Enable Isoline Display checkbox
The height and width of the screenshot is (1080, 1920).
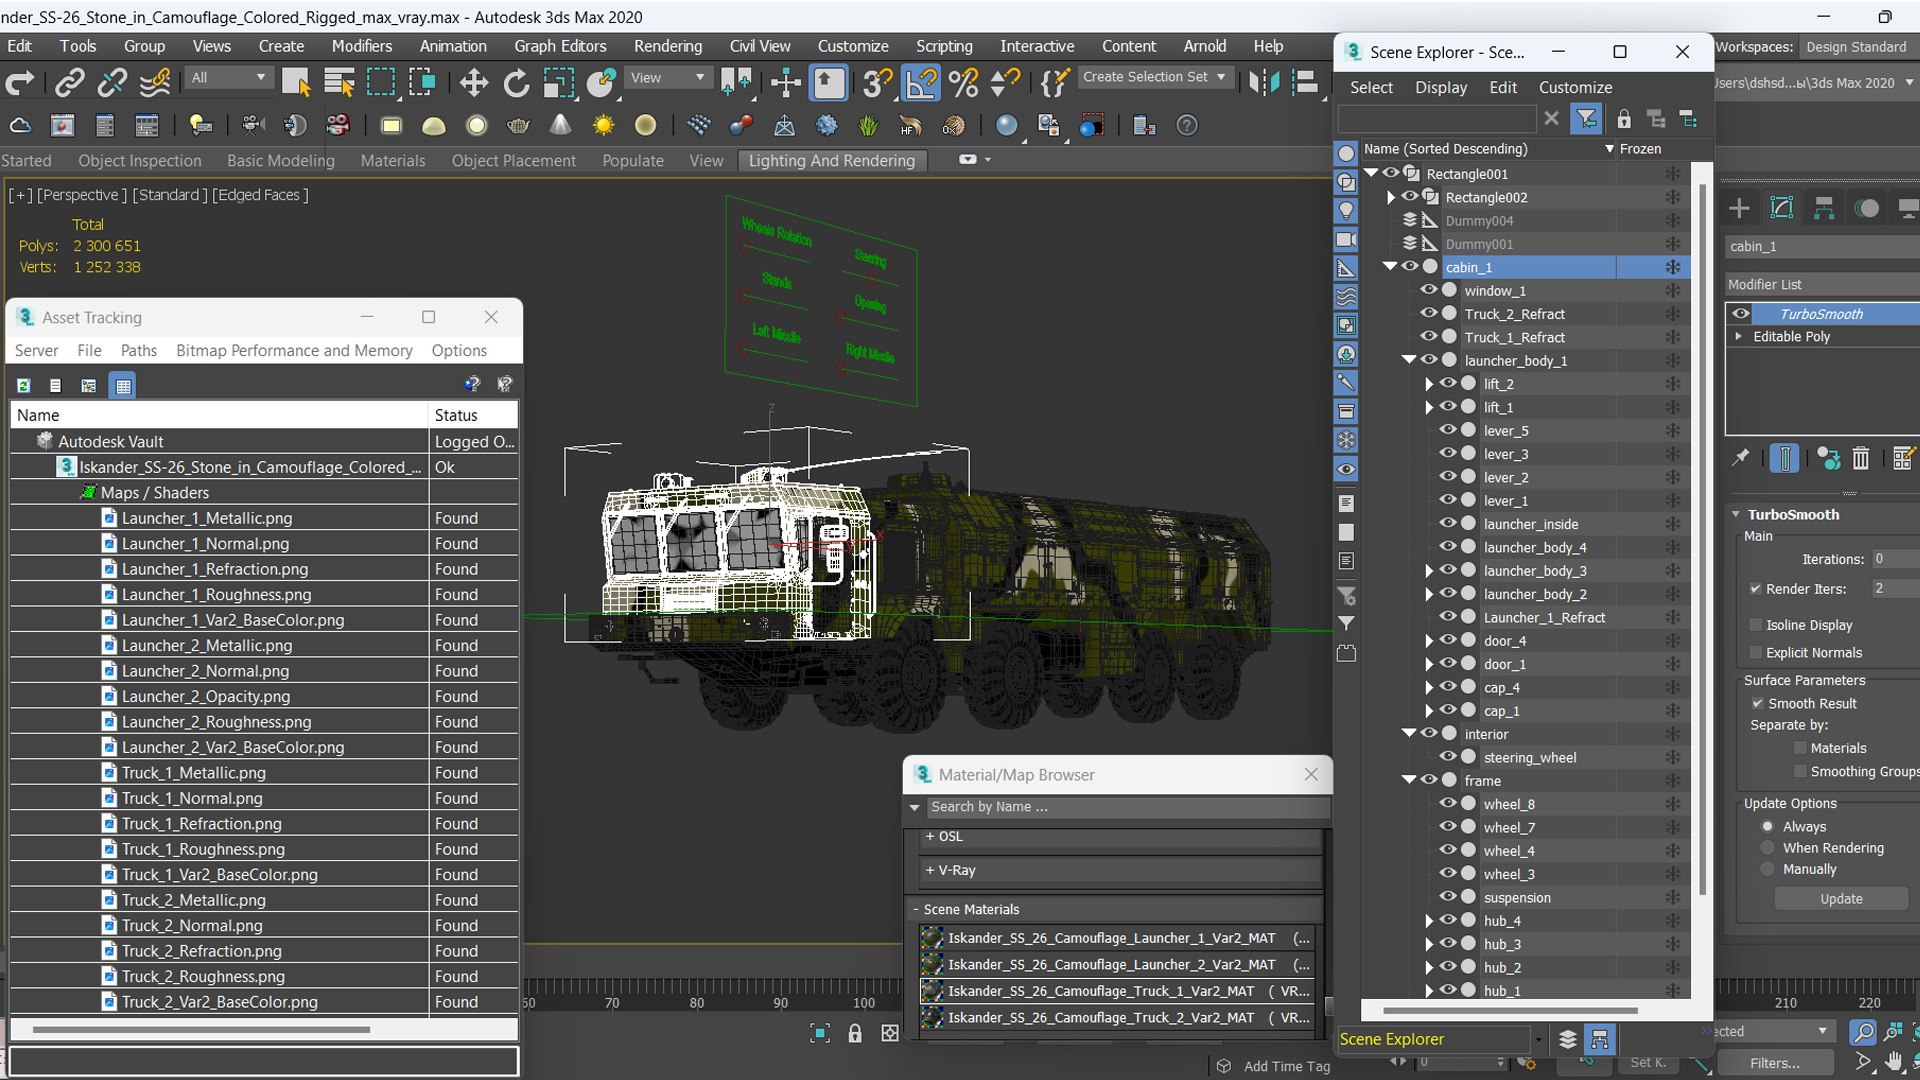pyautogui.click(x=1755, y=625)
